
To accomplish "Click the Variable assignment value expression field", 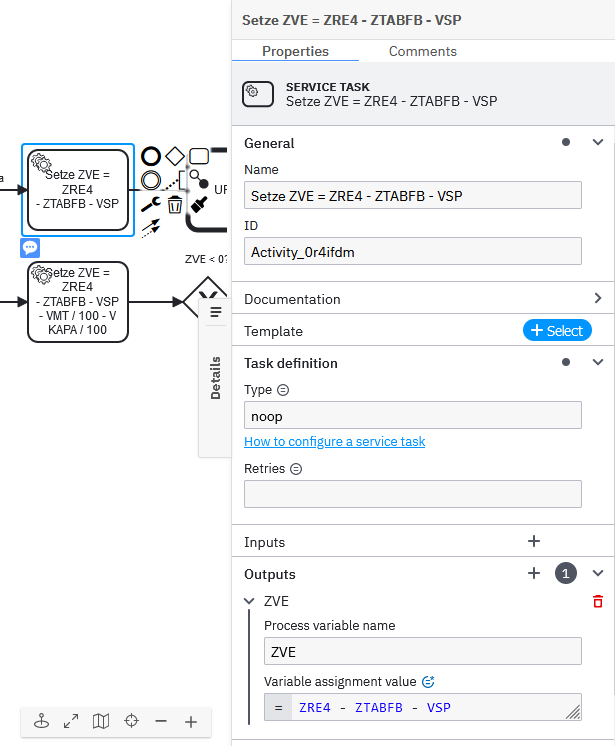I will click(x=423, y=707).
